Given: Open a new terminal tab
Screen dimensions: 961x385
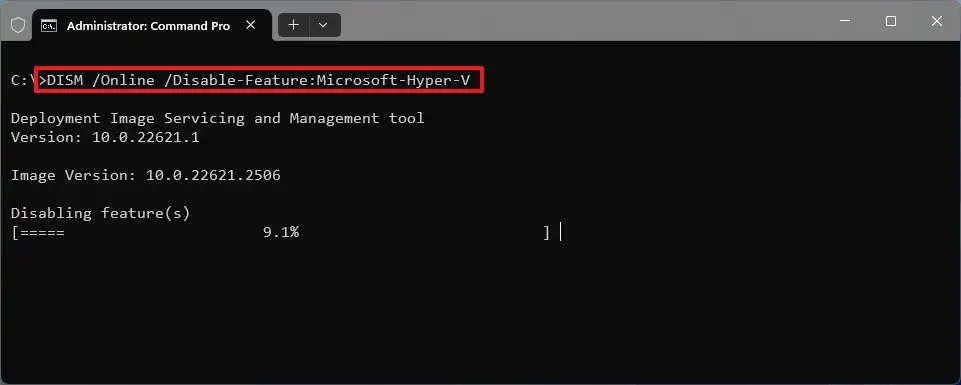Looking at the screenshot, I should pyautogui.click(x=294, y=25).
